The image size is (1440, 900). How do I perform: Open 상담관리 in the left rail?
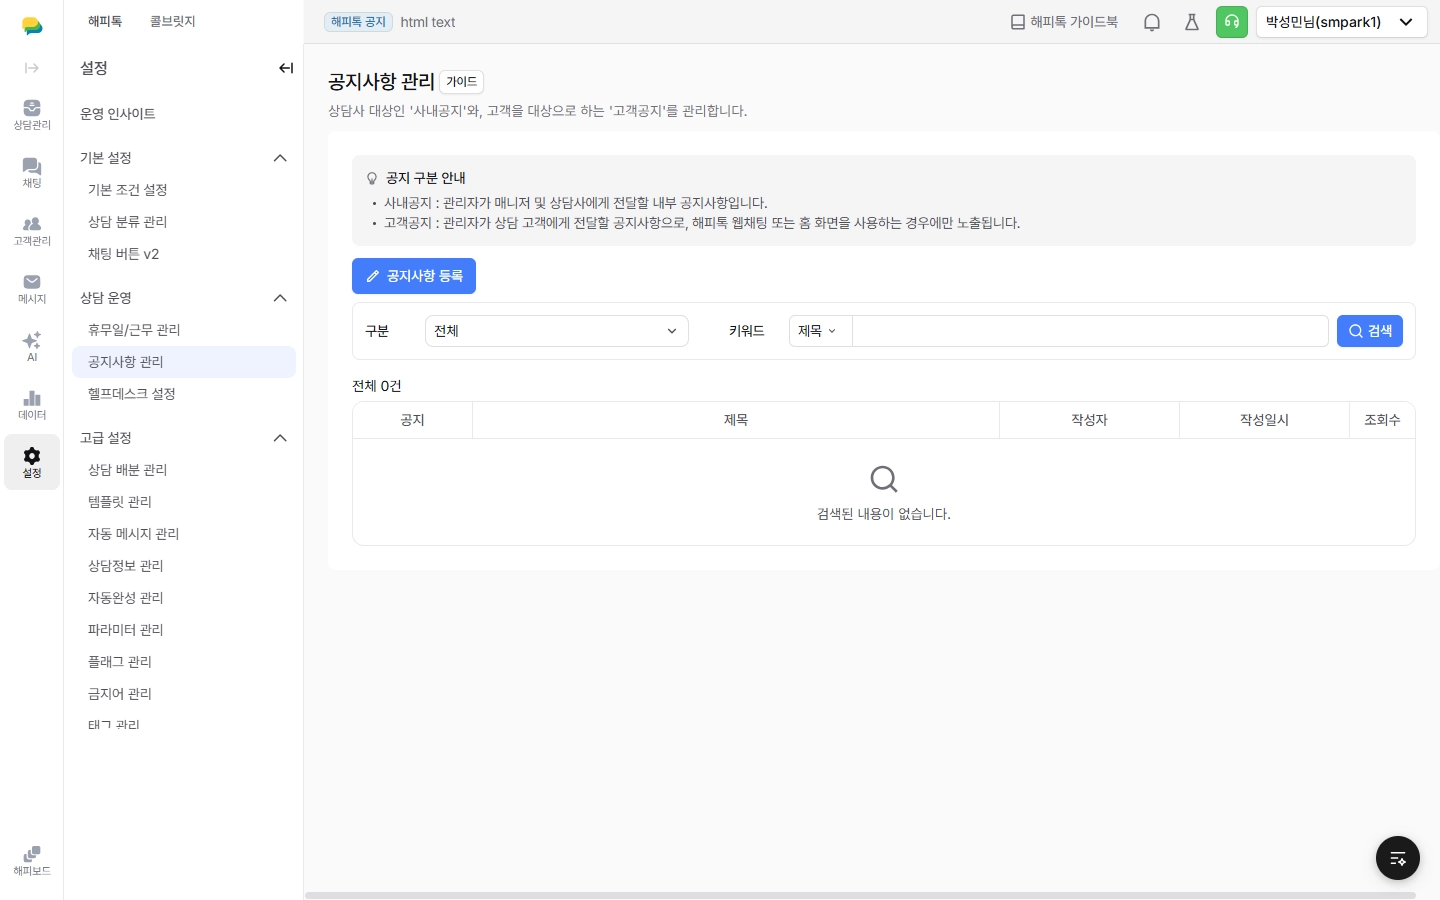32,115
